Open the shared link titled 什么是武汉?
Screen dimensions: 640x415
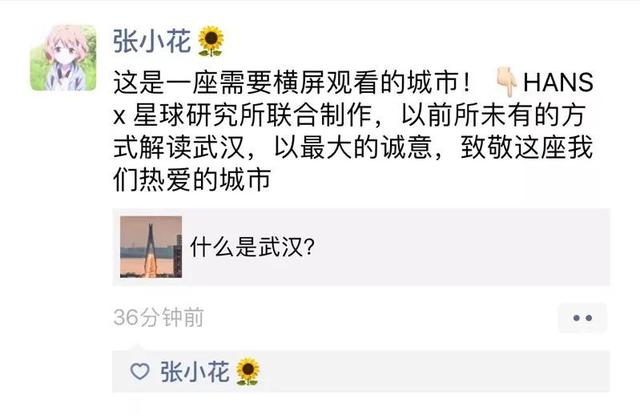pyautogui.click(x=252, y=247)
